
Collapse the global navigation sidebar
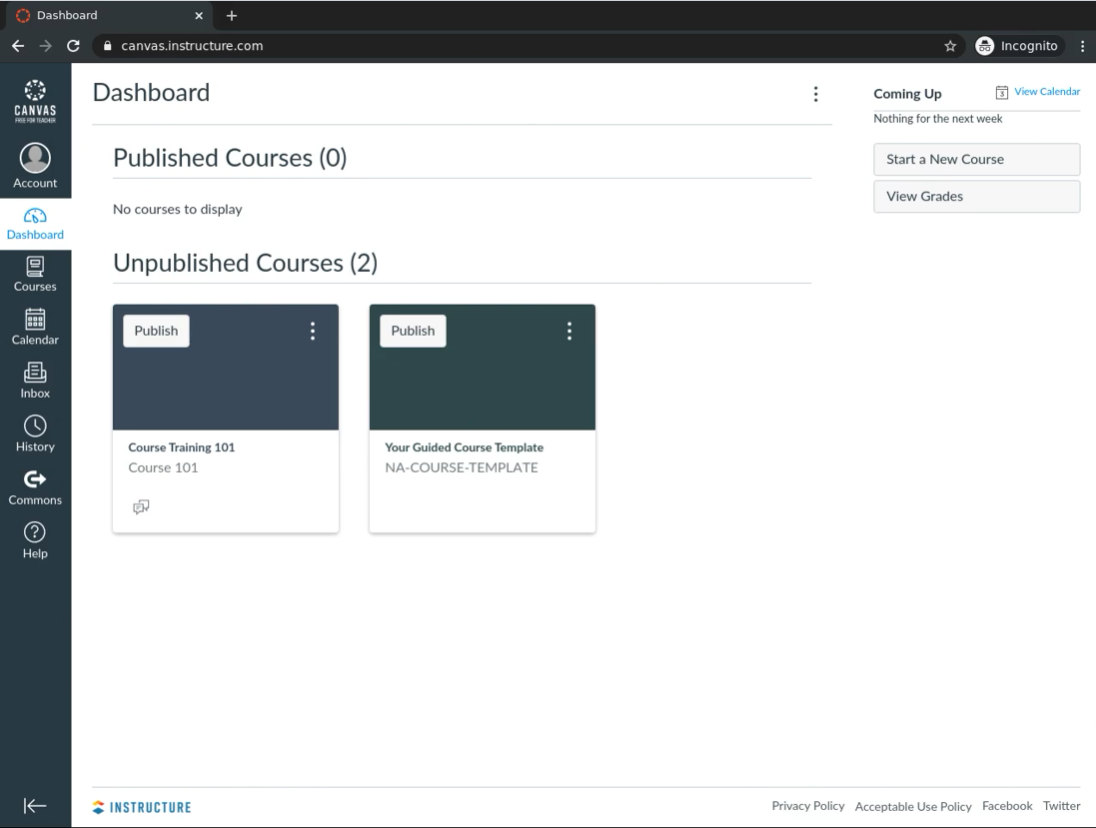click(35, 806)
